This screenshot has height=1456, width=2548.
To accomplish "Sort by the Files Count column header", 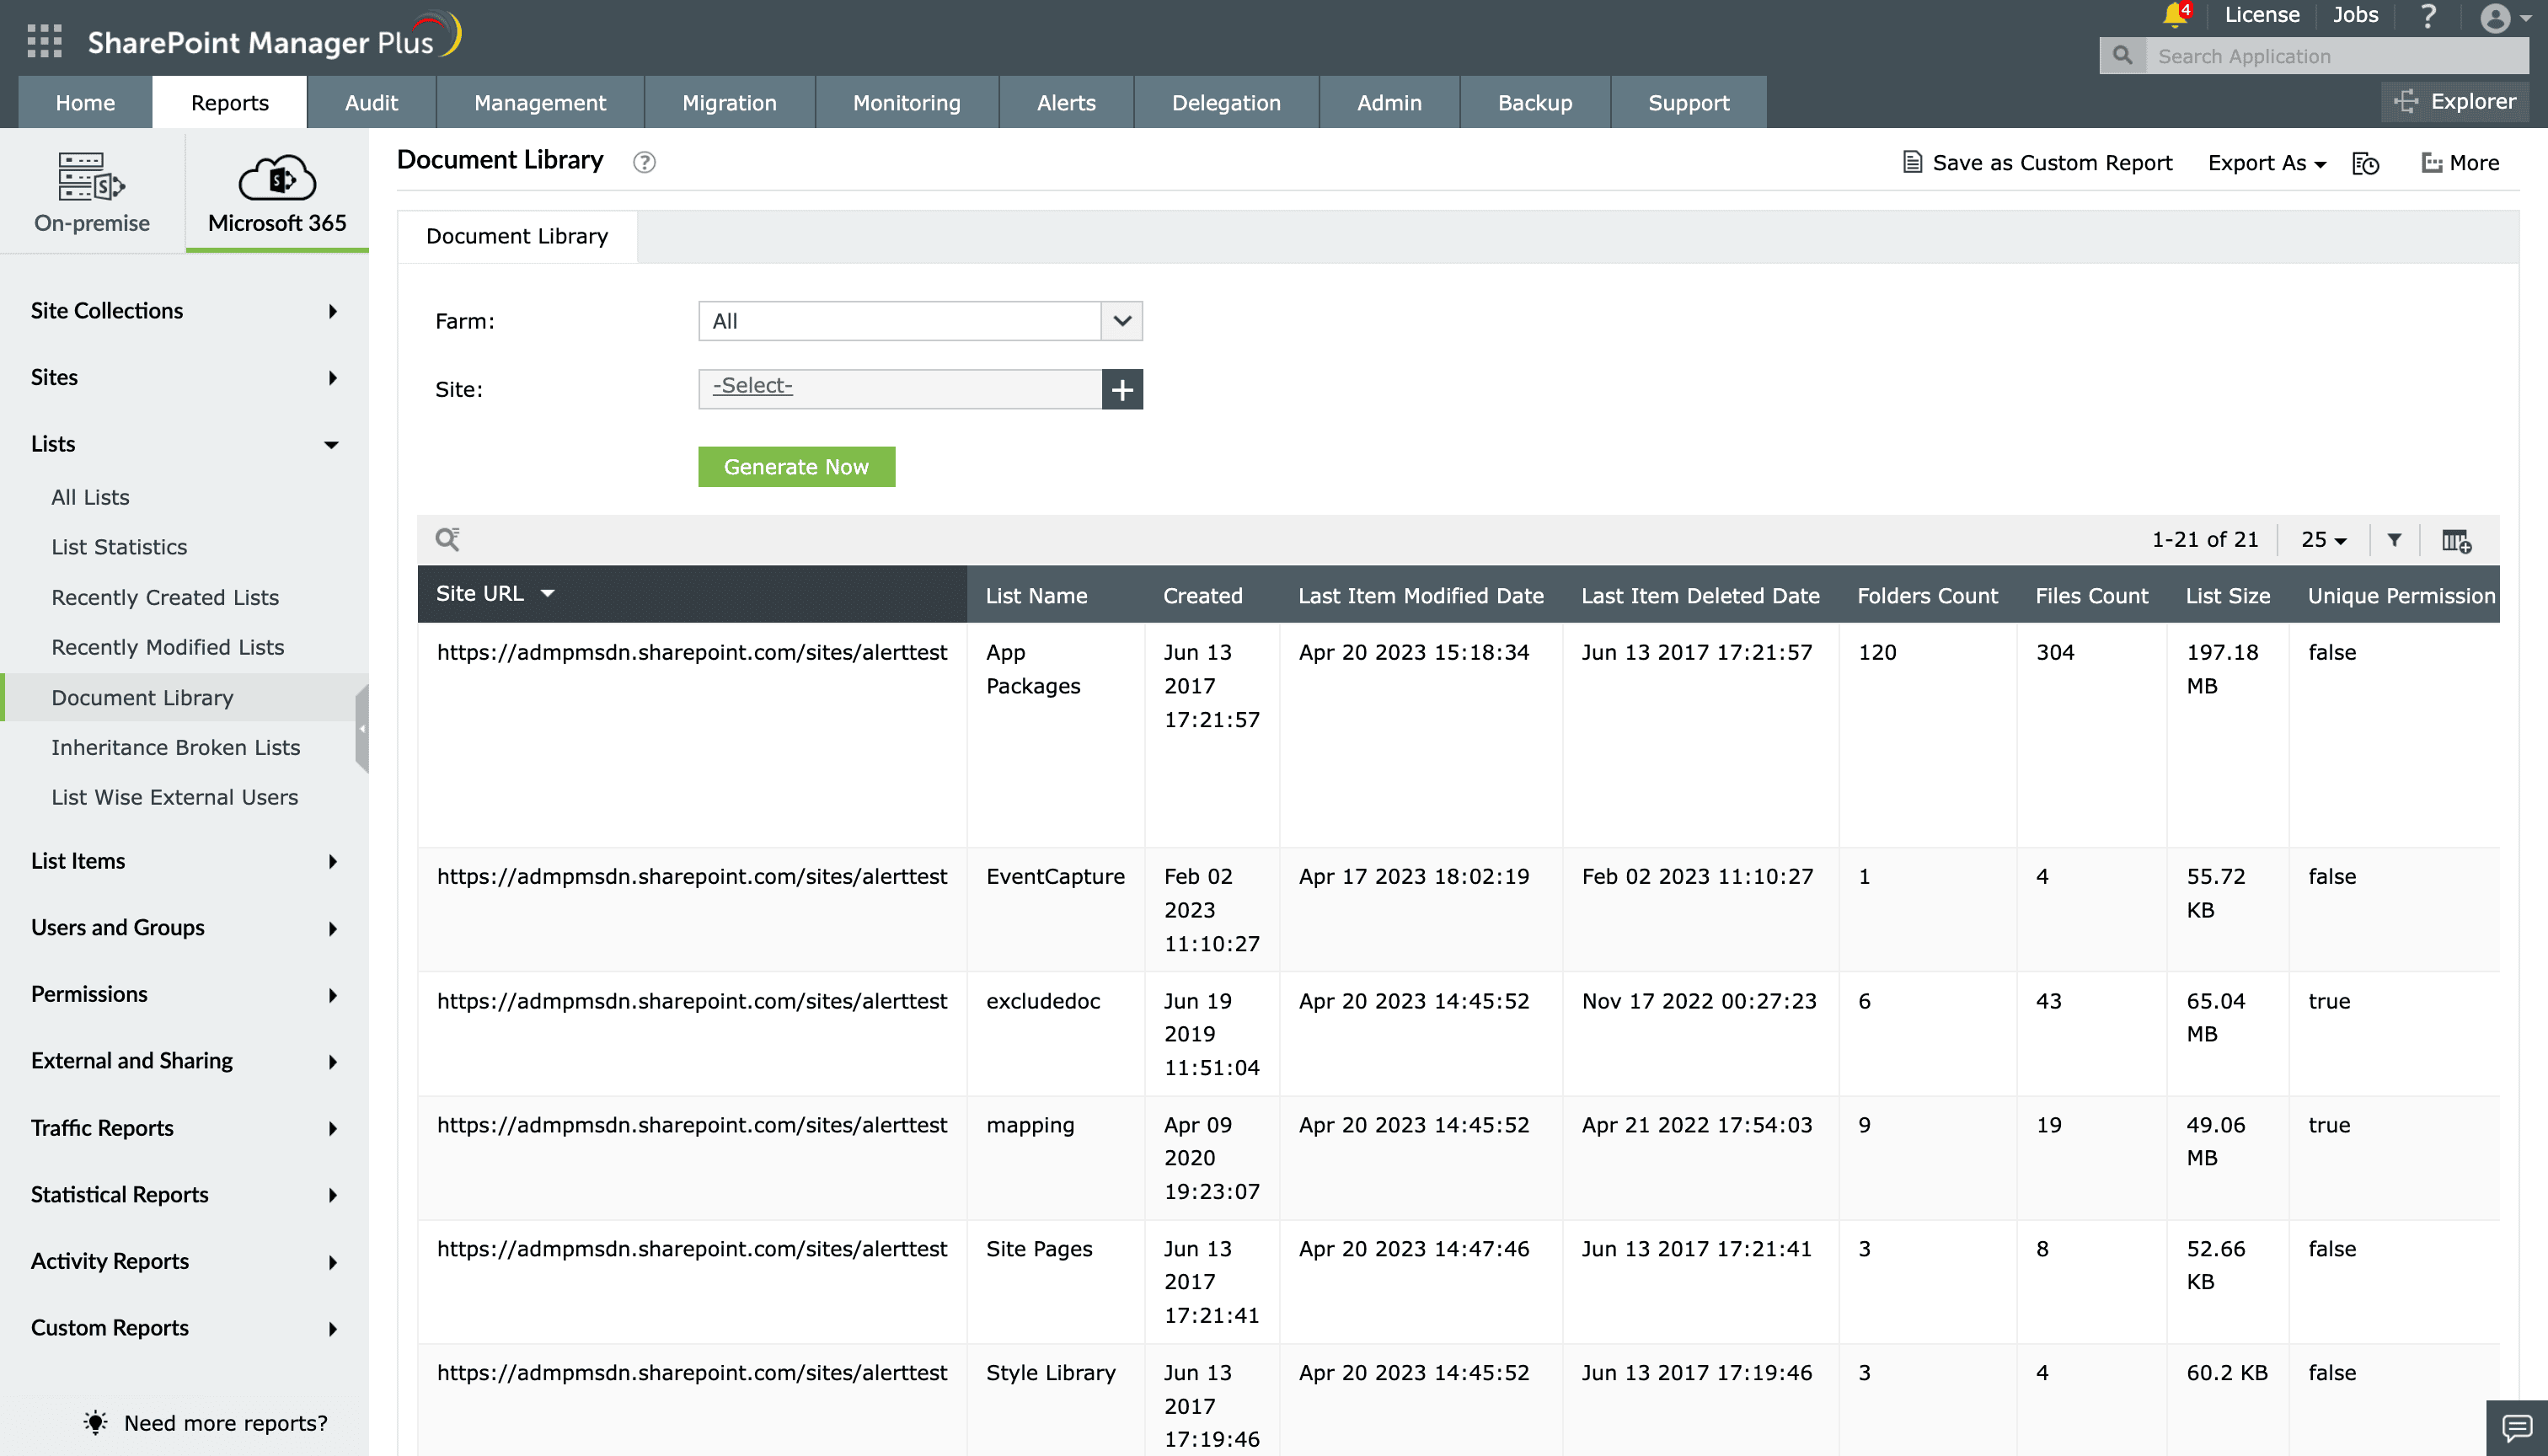I will tap(2091, 595).
